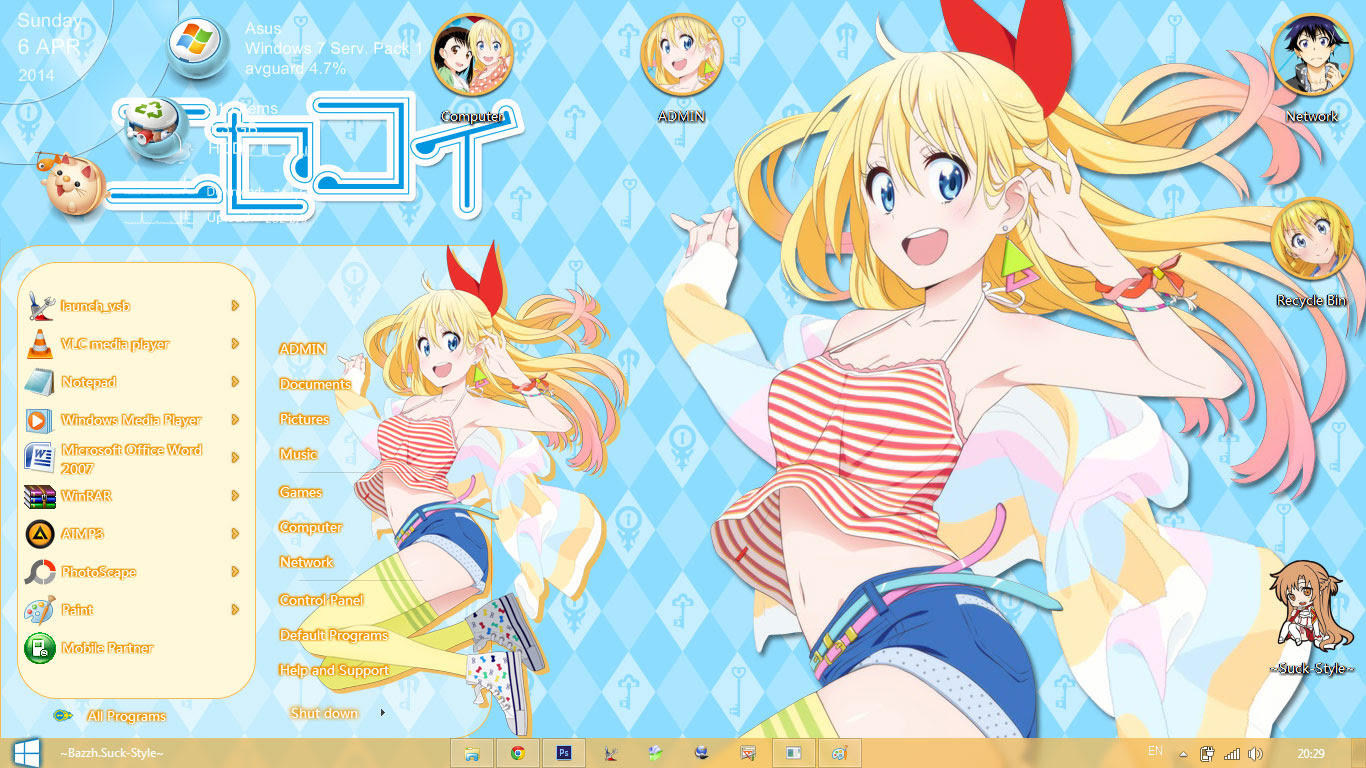Open Help and Support from Start menu
The width and height of the screenshot is (1366, 768).
click(334, 671)
